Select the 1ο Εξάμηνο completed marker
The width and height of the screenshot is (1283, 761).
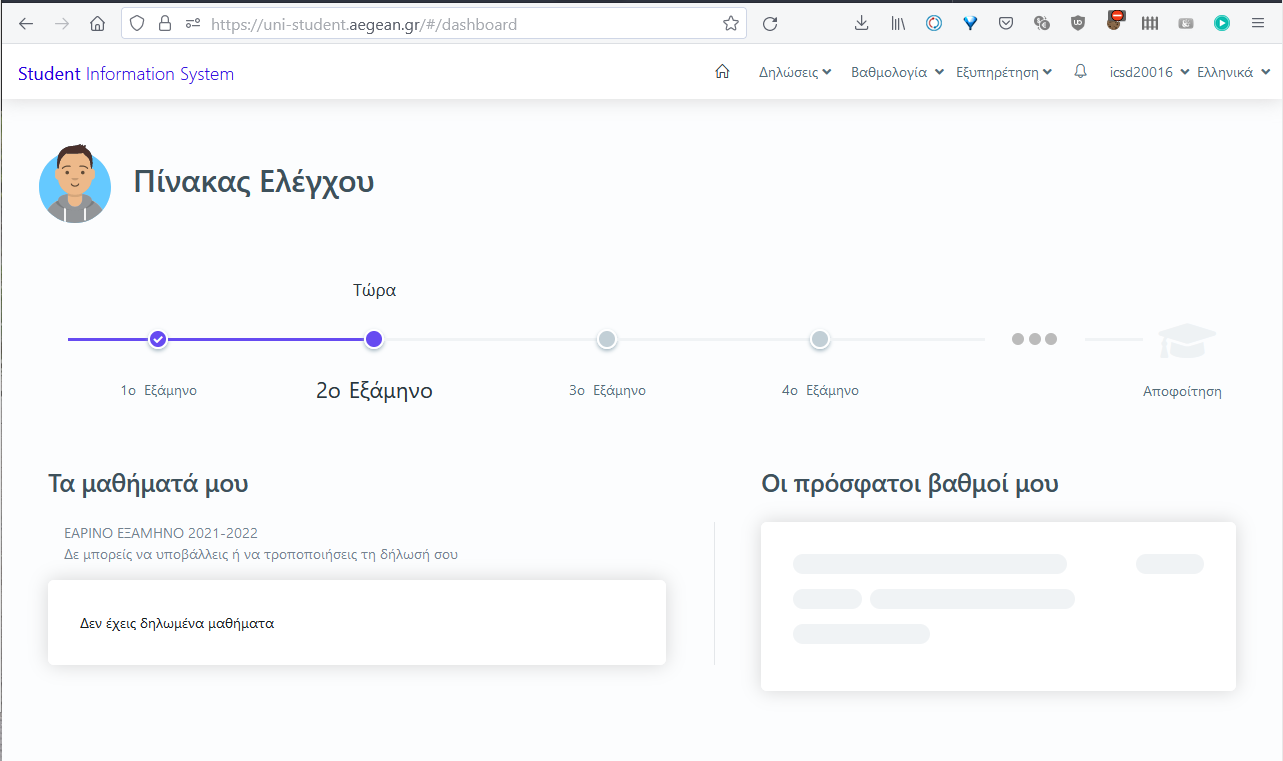coord(157,339)
